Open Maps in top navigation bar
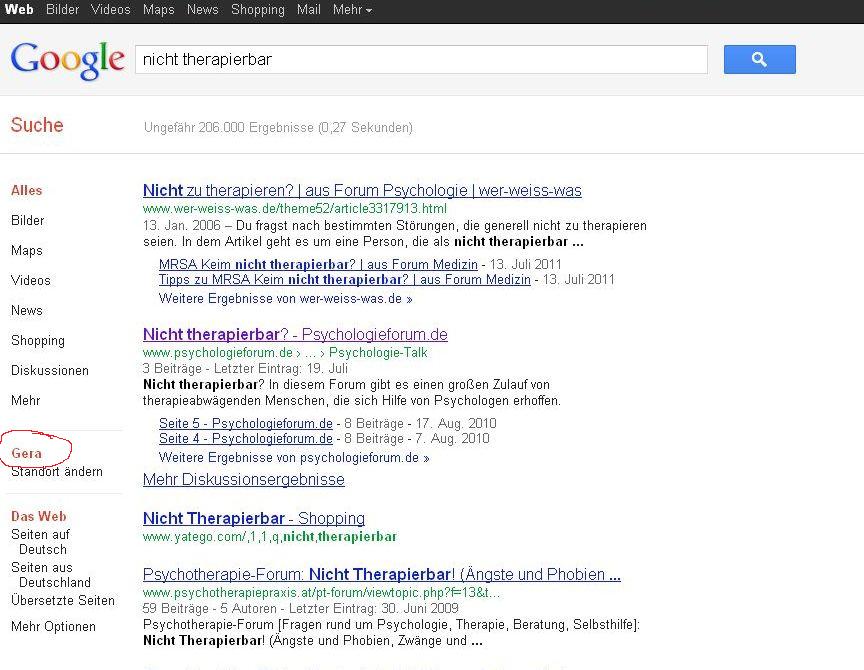This screenshot has width=864, height=670. [158, 9]
